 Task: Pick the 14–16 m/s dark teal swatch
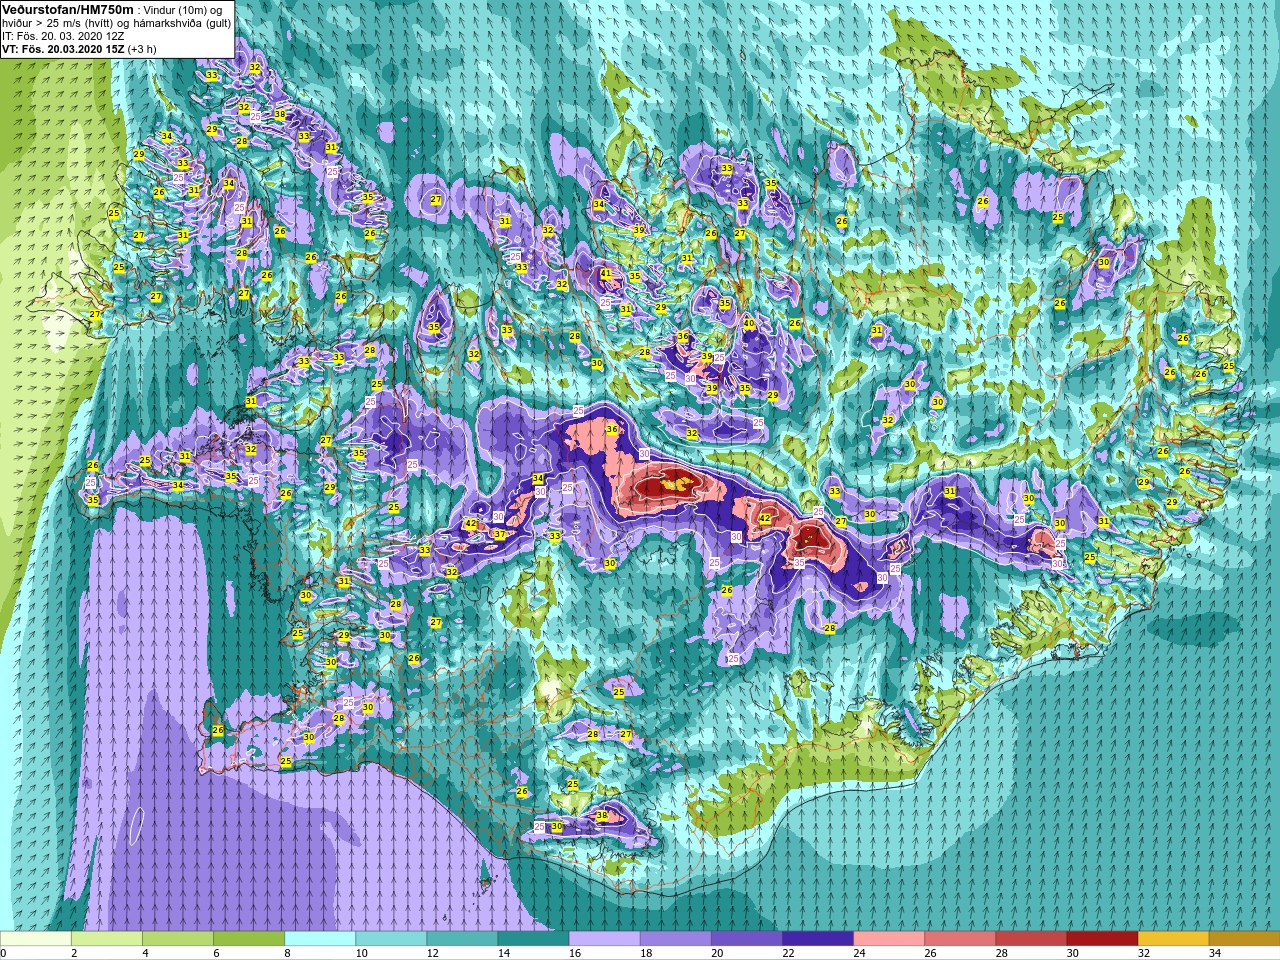[533, 939]
